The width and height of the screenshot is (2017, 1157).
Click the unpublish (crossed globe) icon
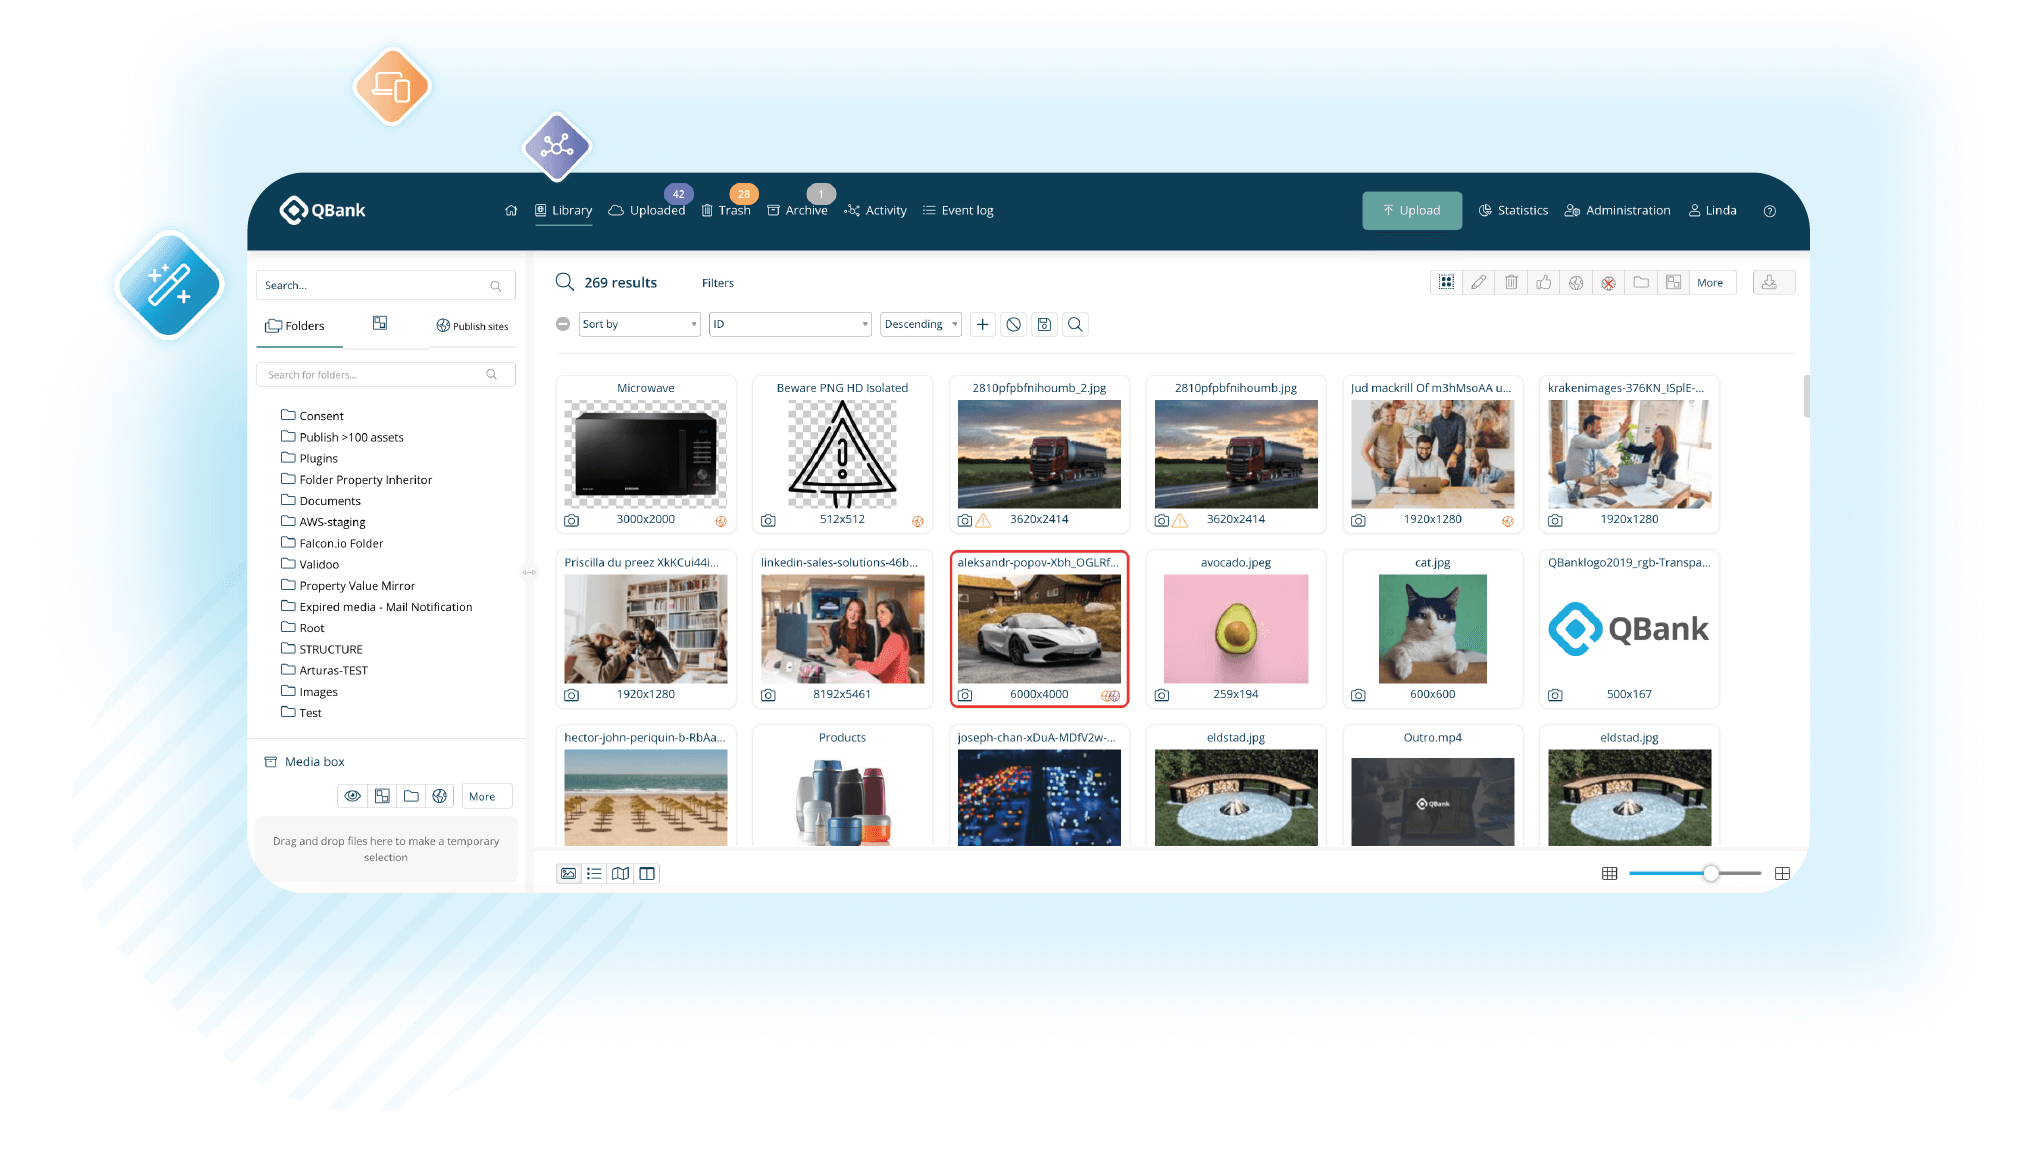pyautogui.click(x=1608, y=282)
